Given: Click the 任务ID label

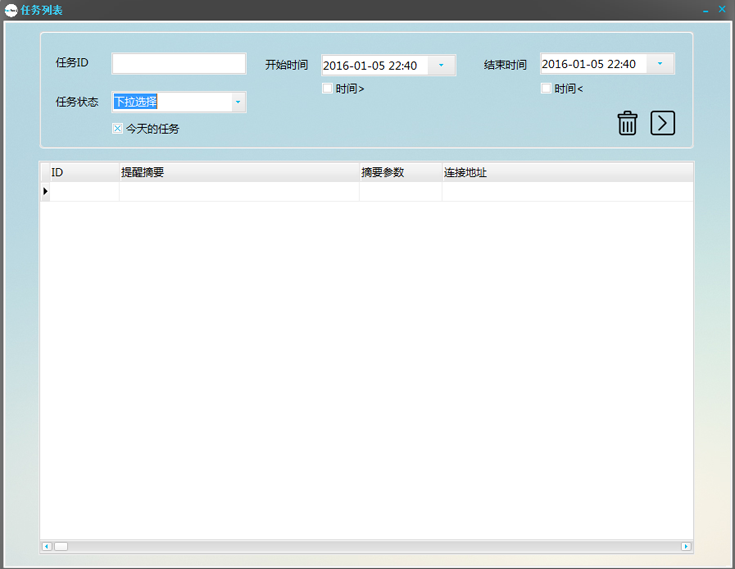Looking at the screenshot, I should tap(72, 62).
